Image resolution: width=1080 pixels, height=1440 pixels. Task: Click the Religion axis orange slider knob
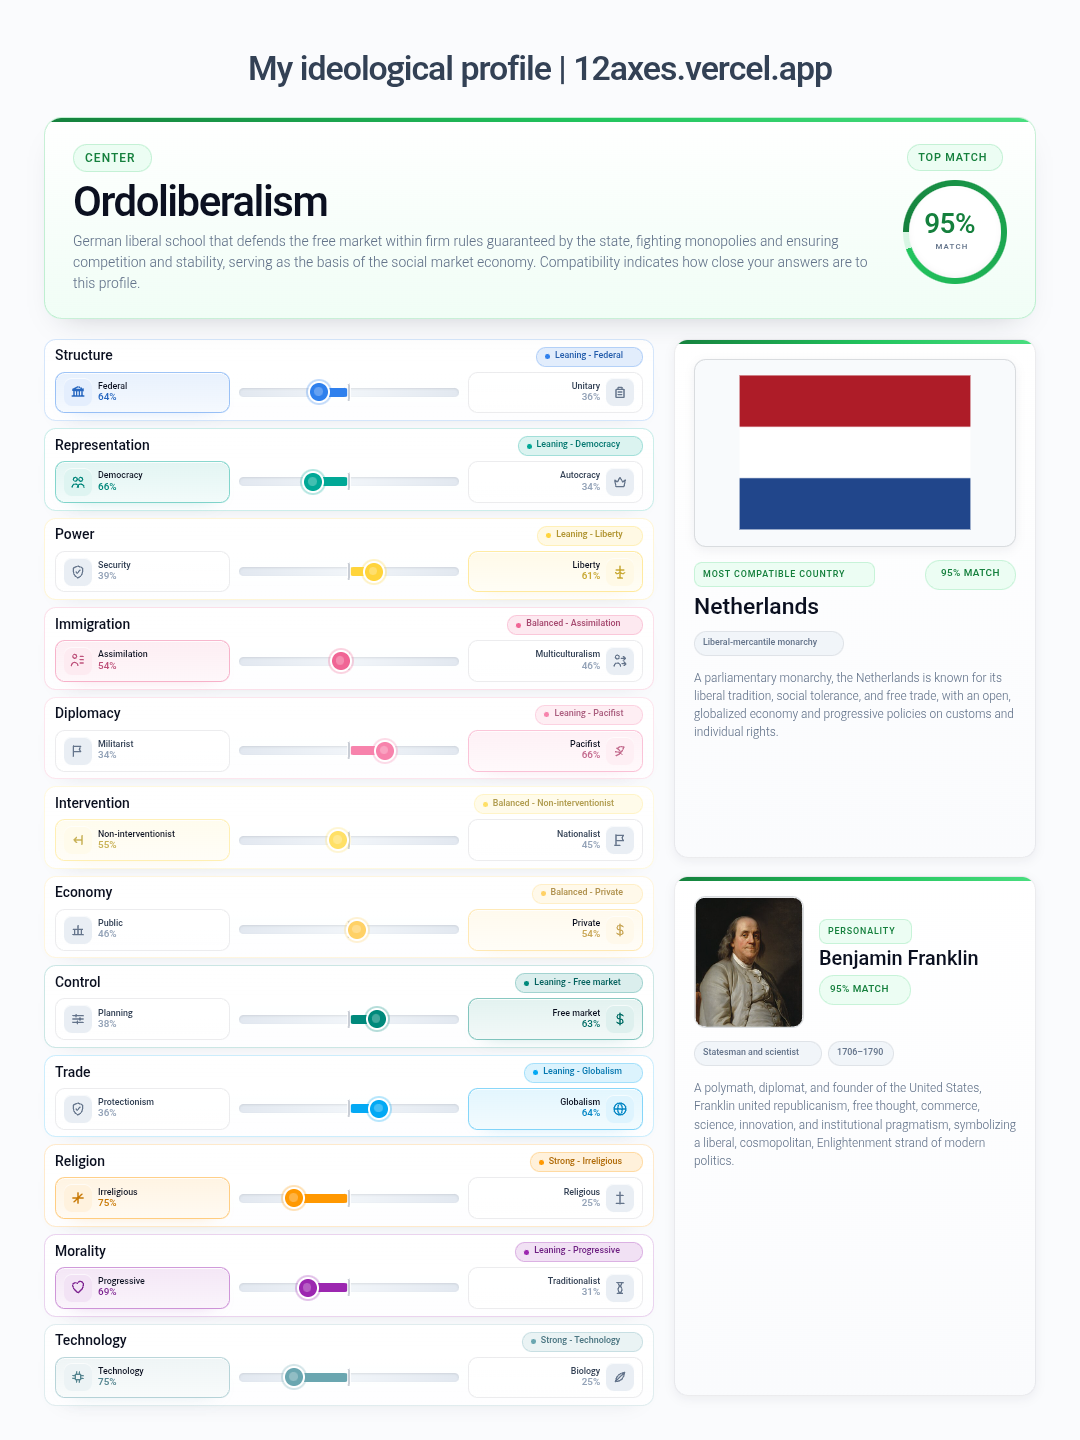294,1198
